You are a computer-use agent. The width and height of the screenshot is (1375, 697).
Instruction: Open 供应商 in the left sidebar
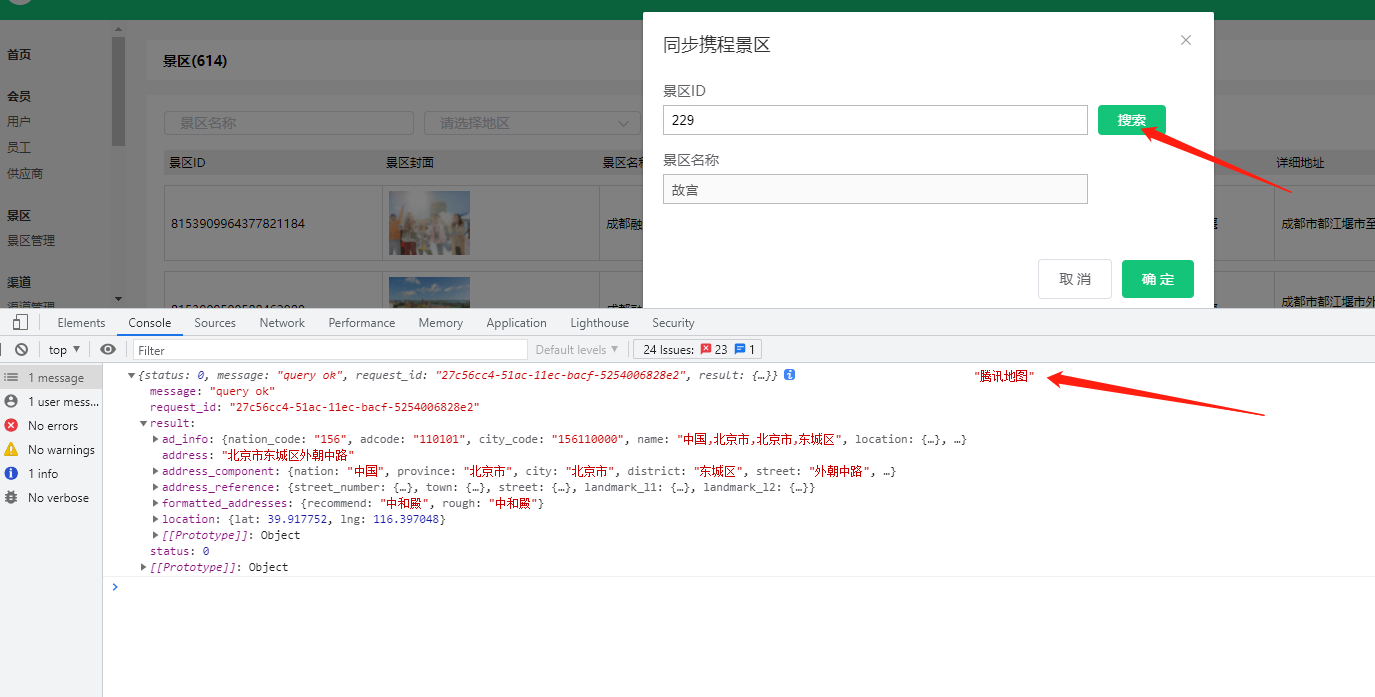point(25,173)
